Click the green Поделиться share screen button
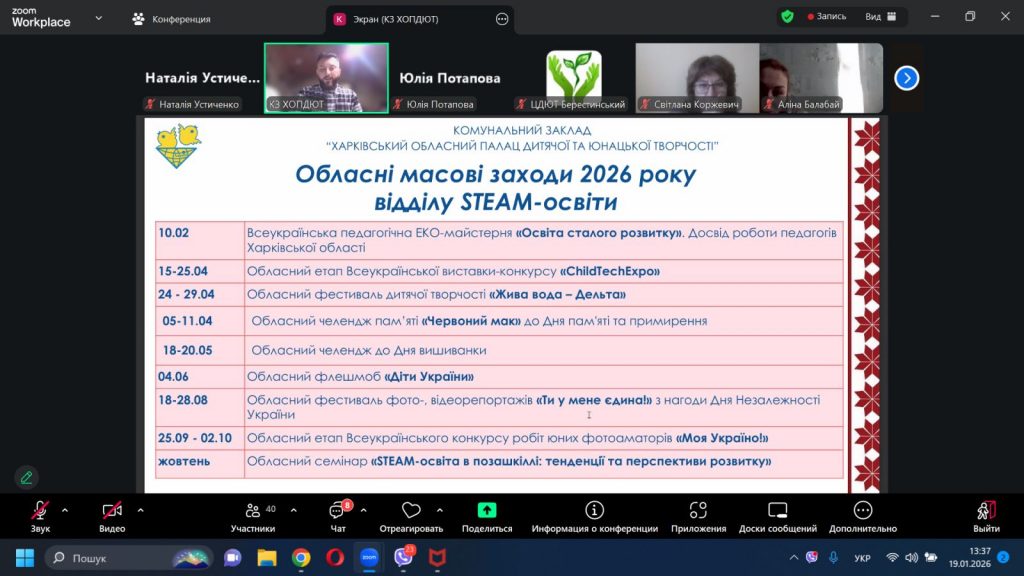This screenshot has width=1024, height=576. coord(487,516)
